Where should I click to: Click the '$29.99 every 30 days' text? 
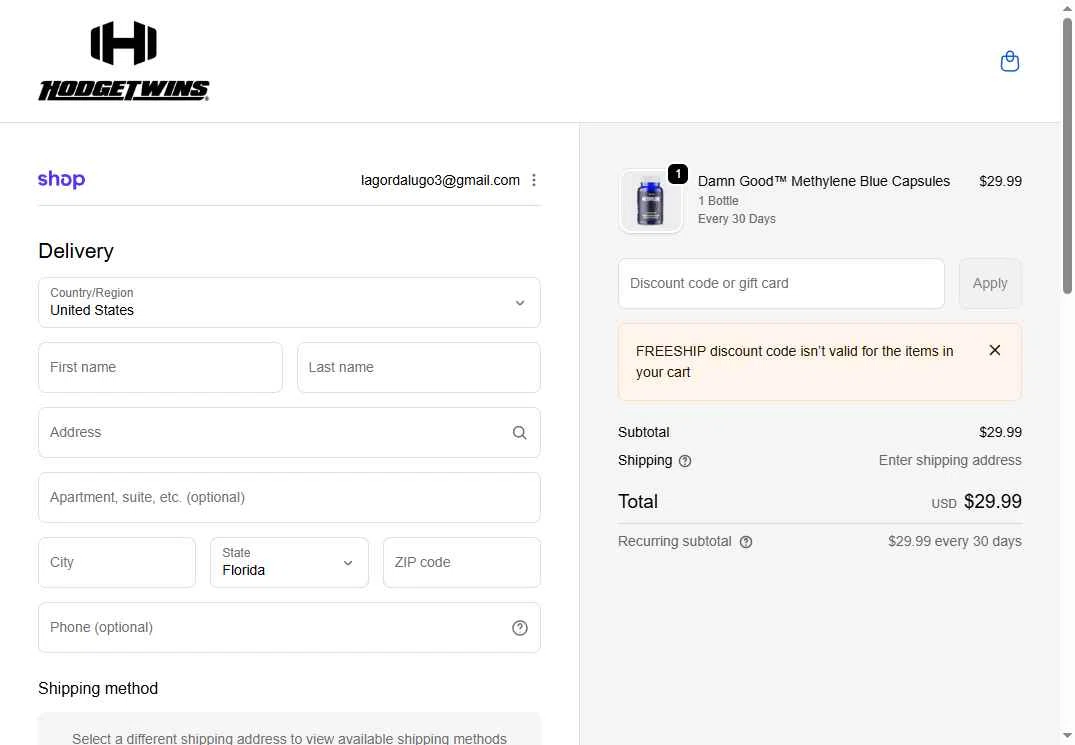click(954, 541)
